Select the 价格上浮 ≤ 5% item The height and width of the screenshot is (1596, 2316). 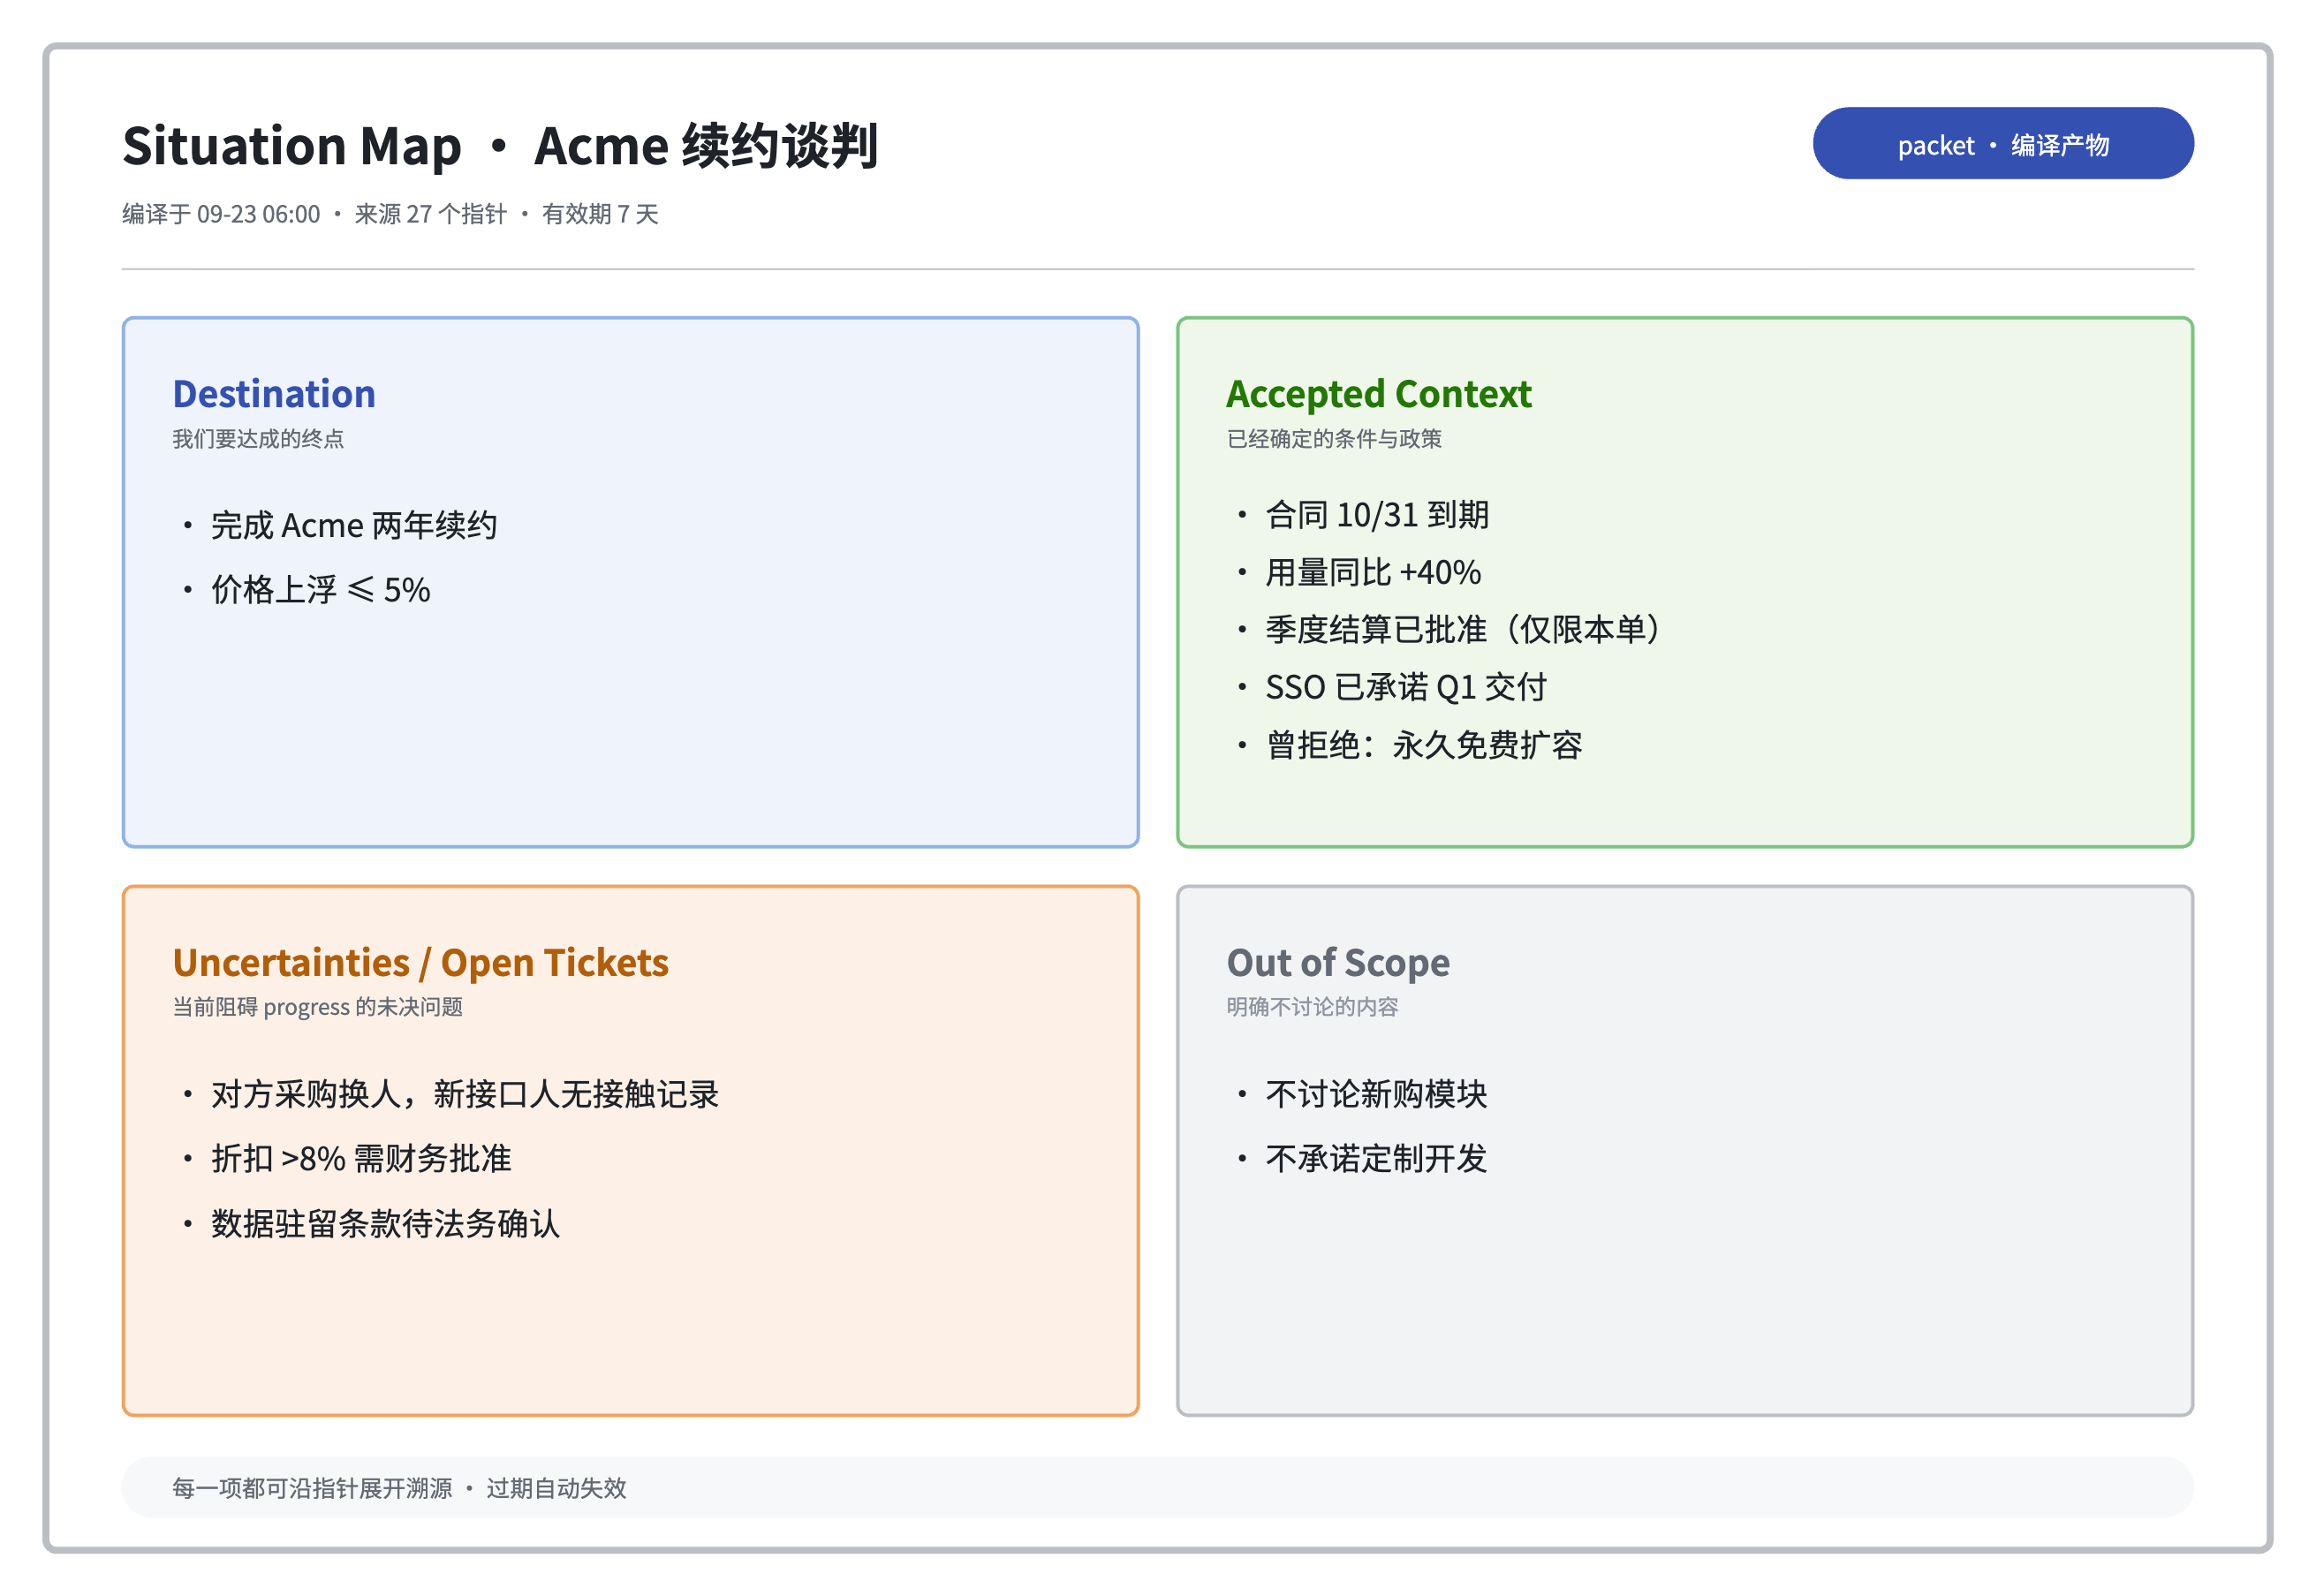(x=321, y=590)
